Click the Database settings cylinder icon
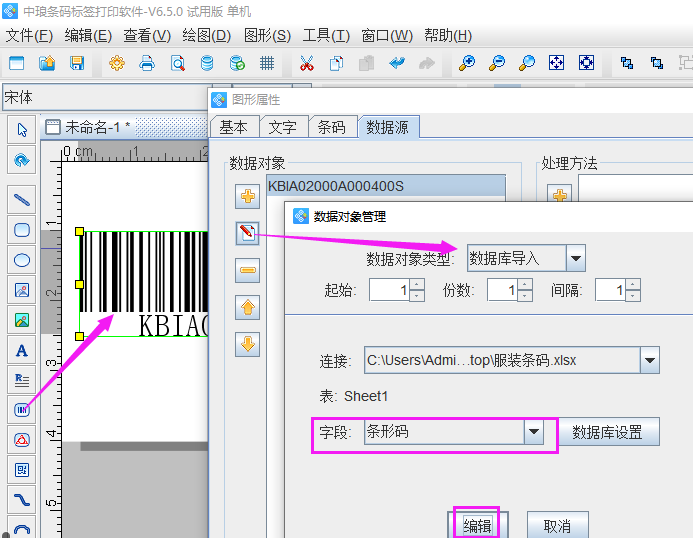This screenshot has height=538, width=693. tap(207, 63)
